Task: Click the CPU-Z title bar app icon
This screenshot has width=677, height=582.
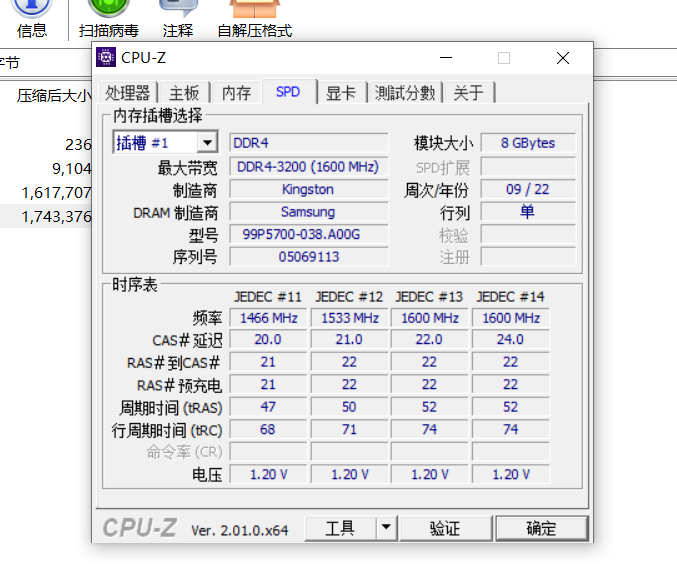Action: tap(106, 57)
